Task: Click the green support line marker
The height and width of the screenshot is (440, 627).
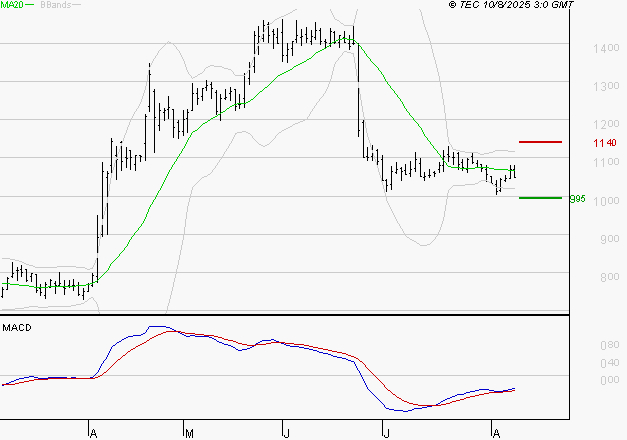Action: 540,198
